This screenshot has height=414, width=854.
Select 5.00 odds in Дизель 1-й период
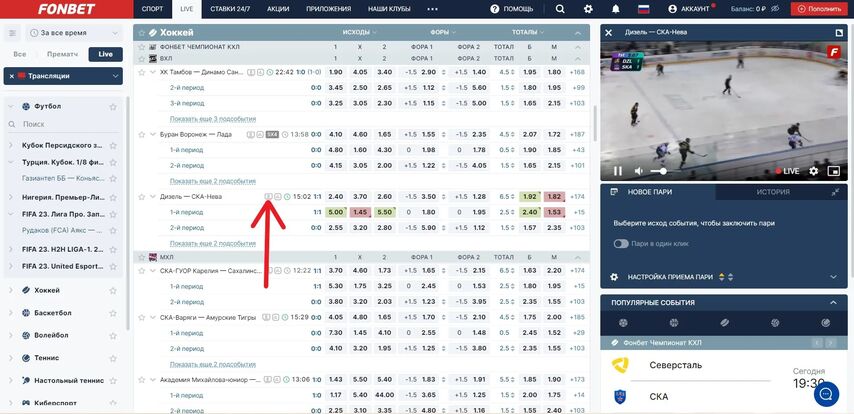pyautogui.click(x=336, y=212)
